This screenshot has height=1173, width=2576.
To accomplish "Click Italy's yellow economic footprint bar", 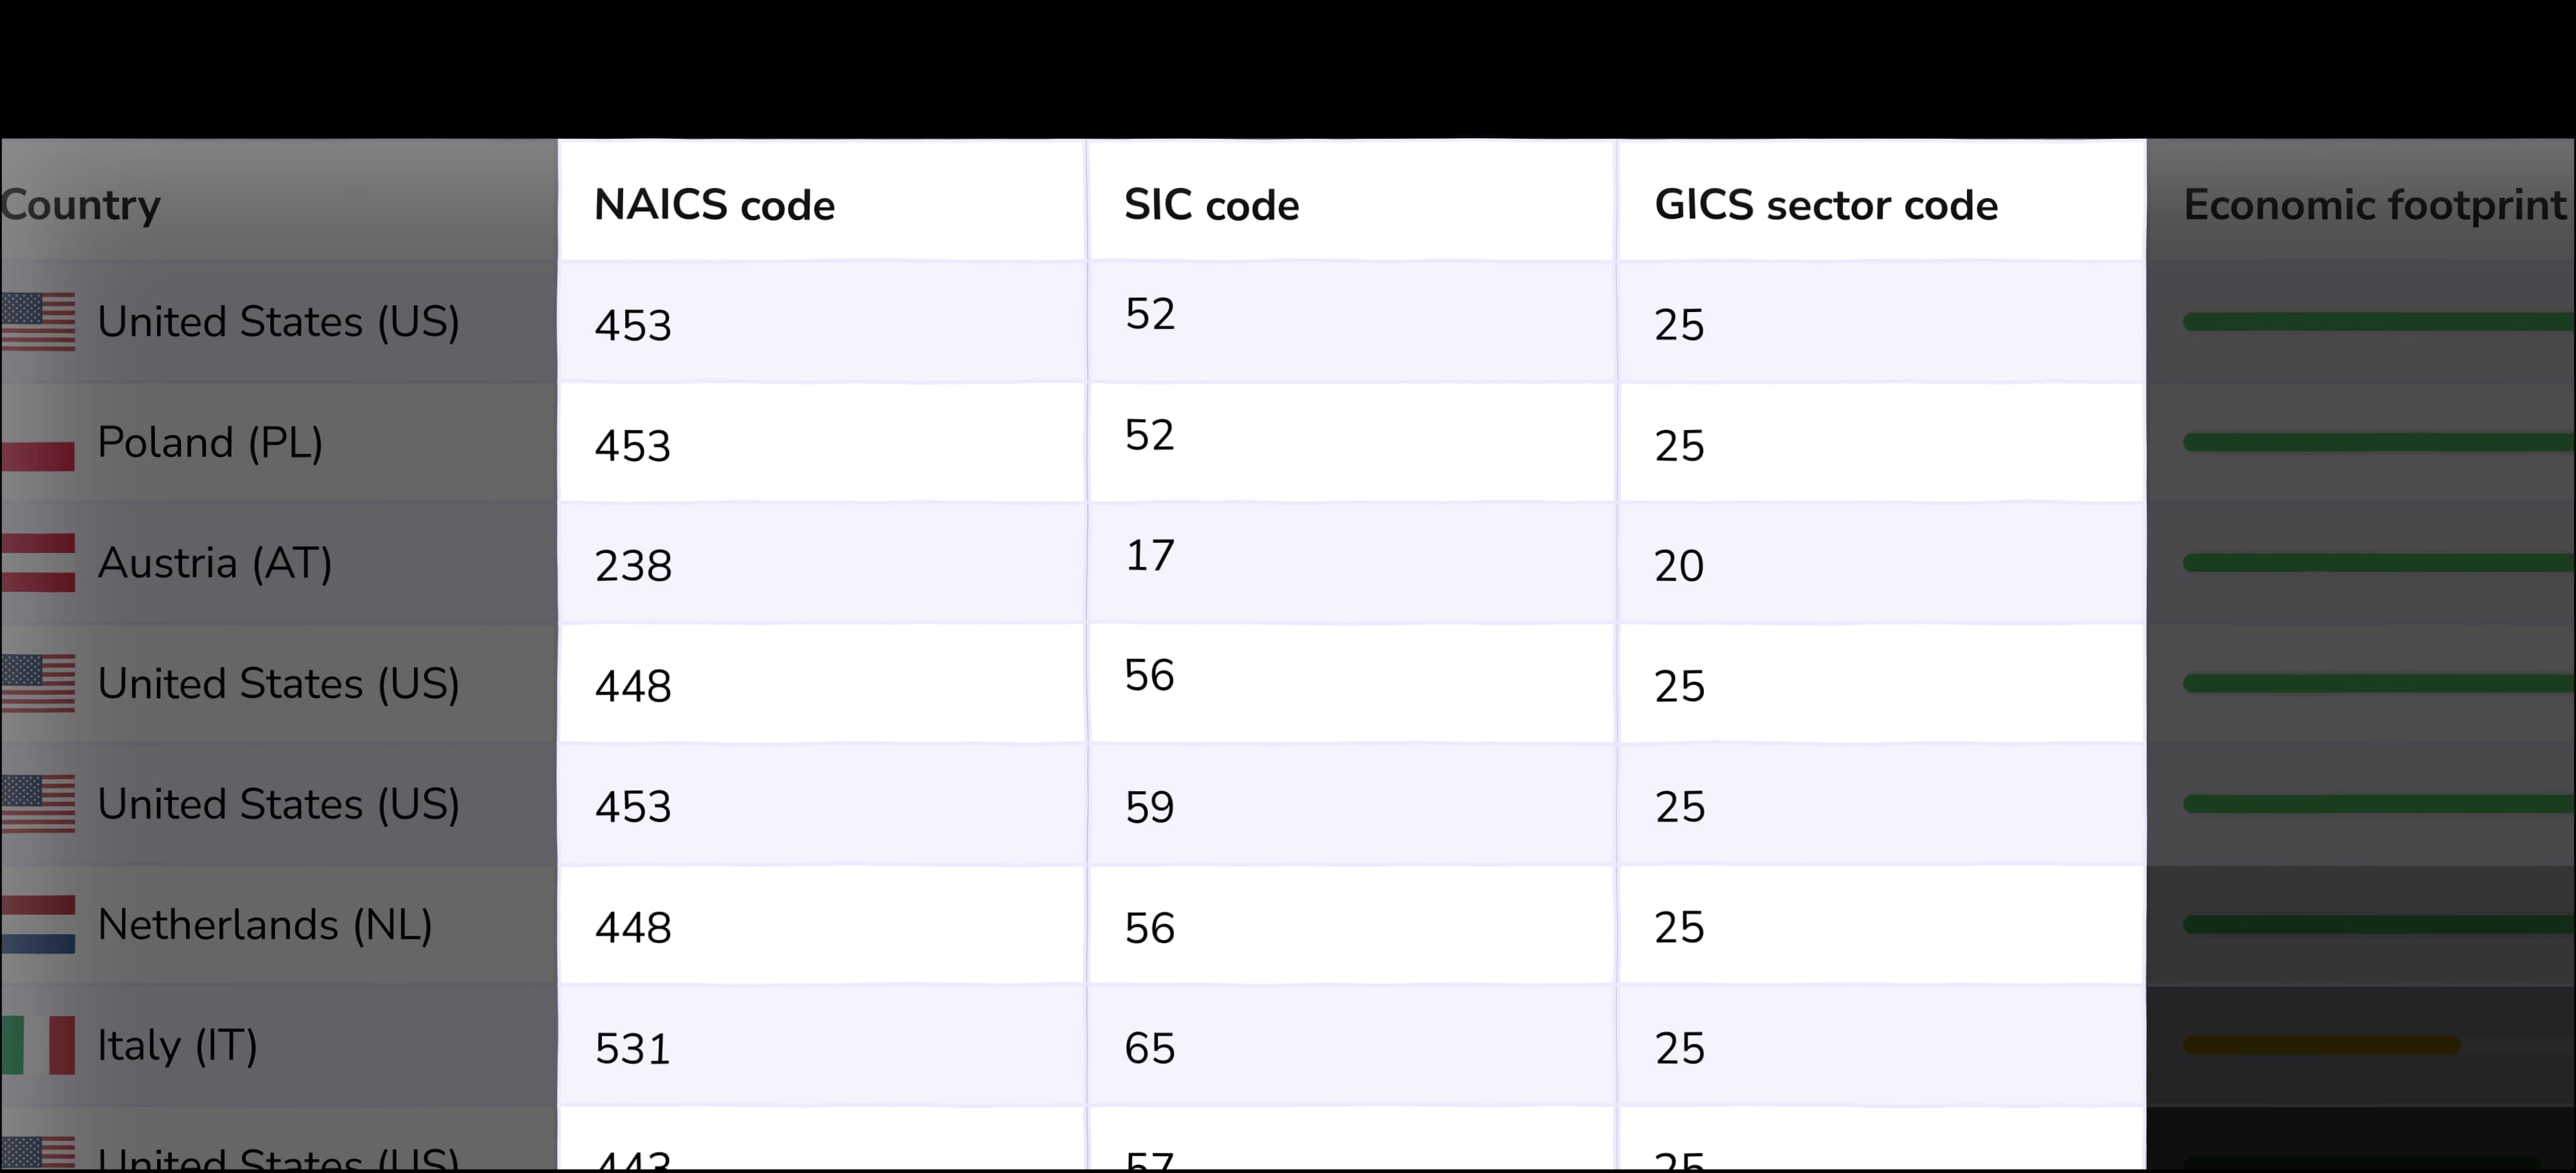I will [2320, 1046].
